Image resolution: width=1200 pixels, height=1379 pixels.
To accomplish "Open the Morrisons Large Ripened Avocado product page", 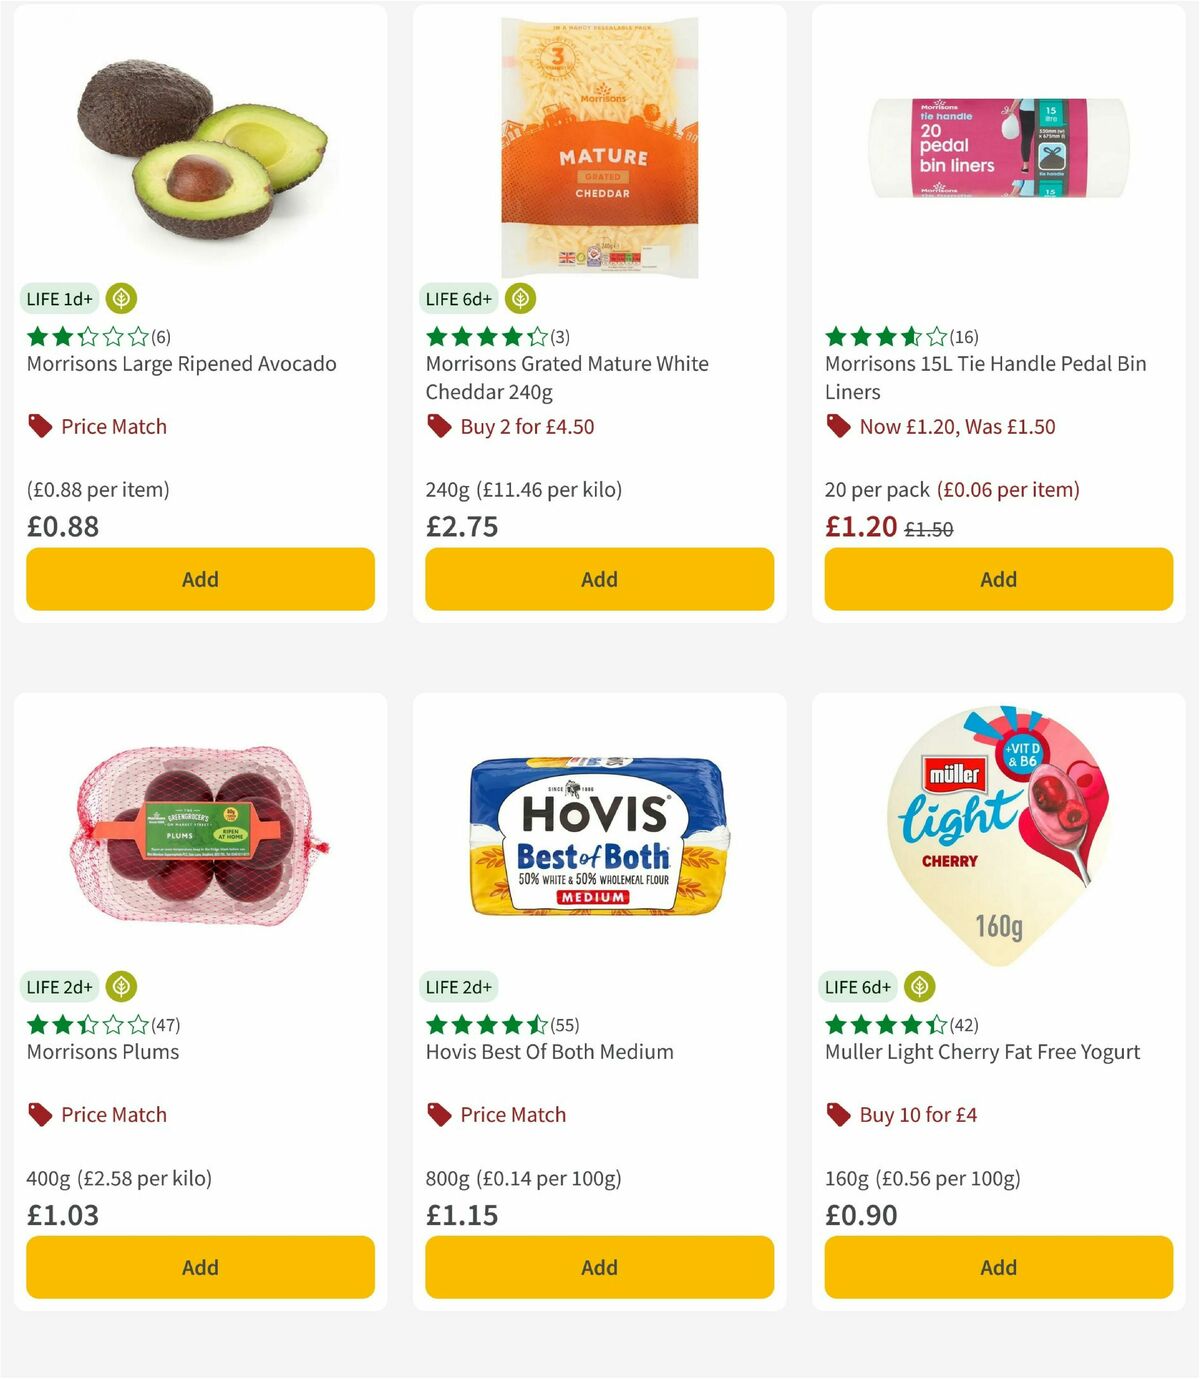I will click(182, 364).
